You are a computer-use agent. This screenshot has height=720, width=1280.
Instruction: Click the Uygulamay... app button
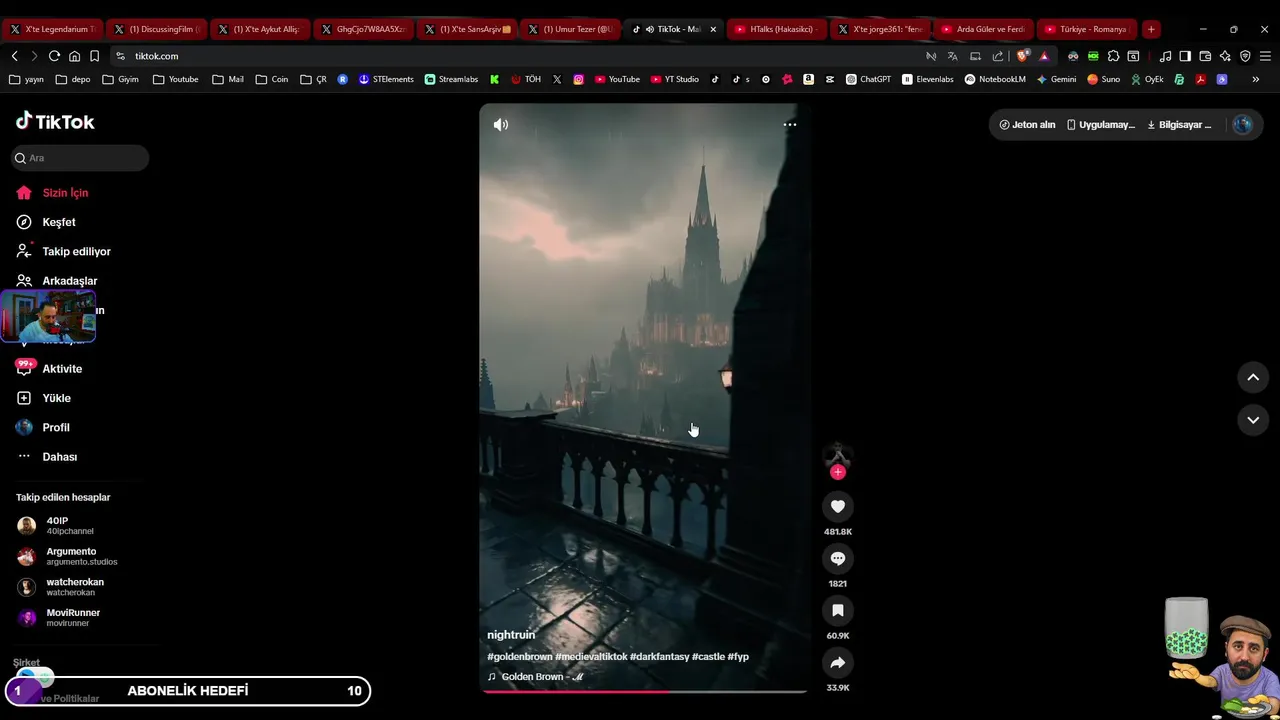tap(1101, 125)
